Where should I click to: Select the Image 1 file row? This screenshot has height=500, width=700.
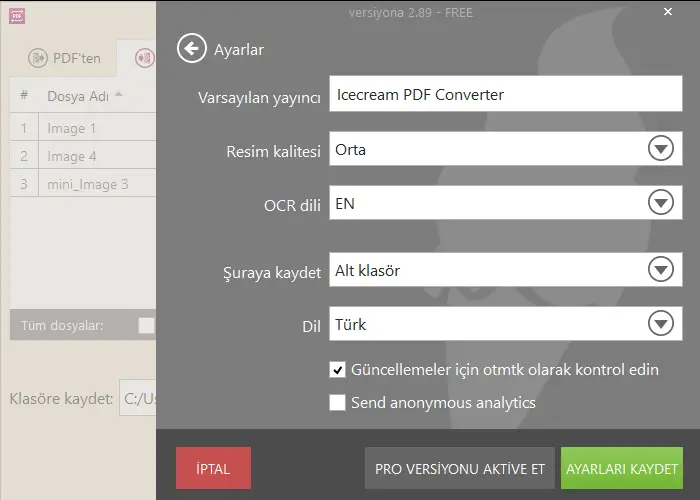[83, 128]
